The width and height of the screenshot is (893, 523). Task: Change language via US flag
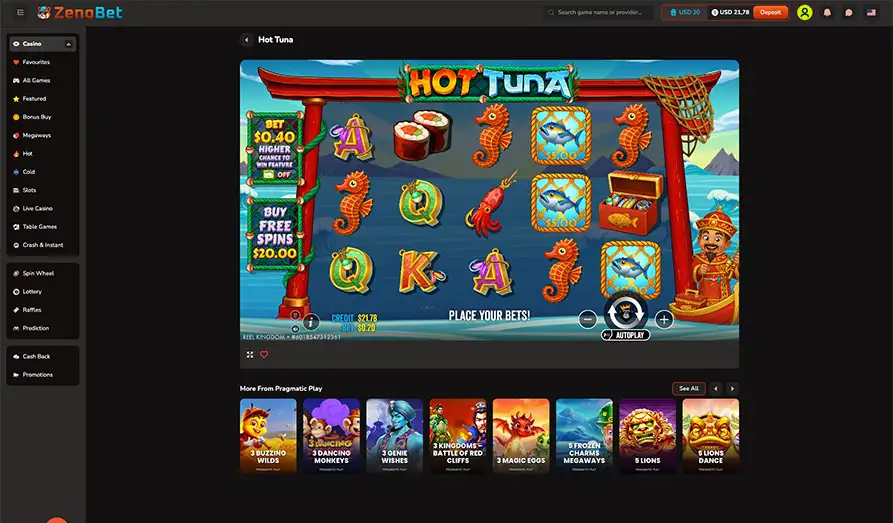point(871,13)
